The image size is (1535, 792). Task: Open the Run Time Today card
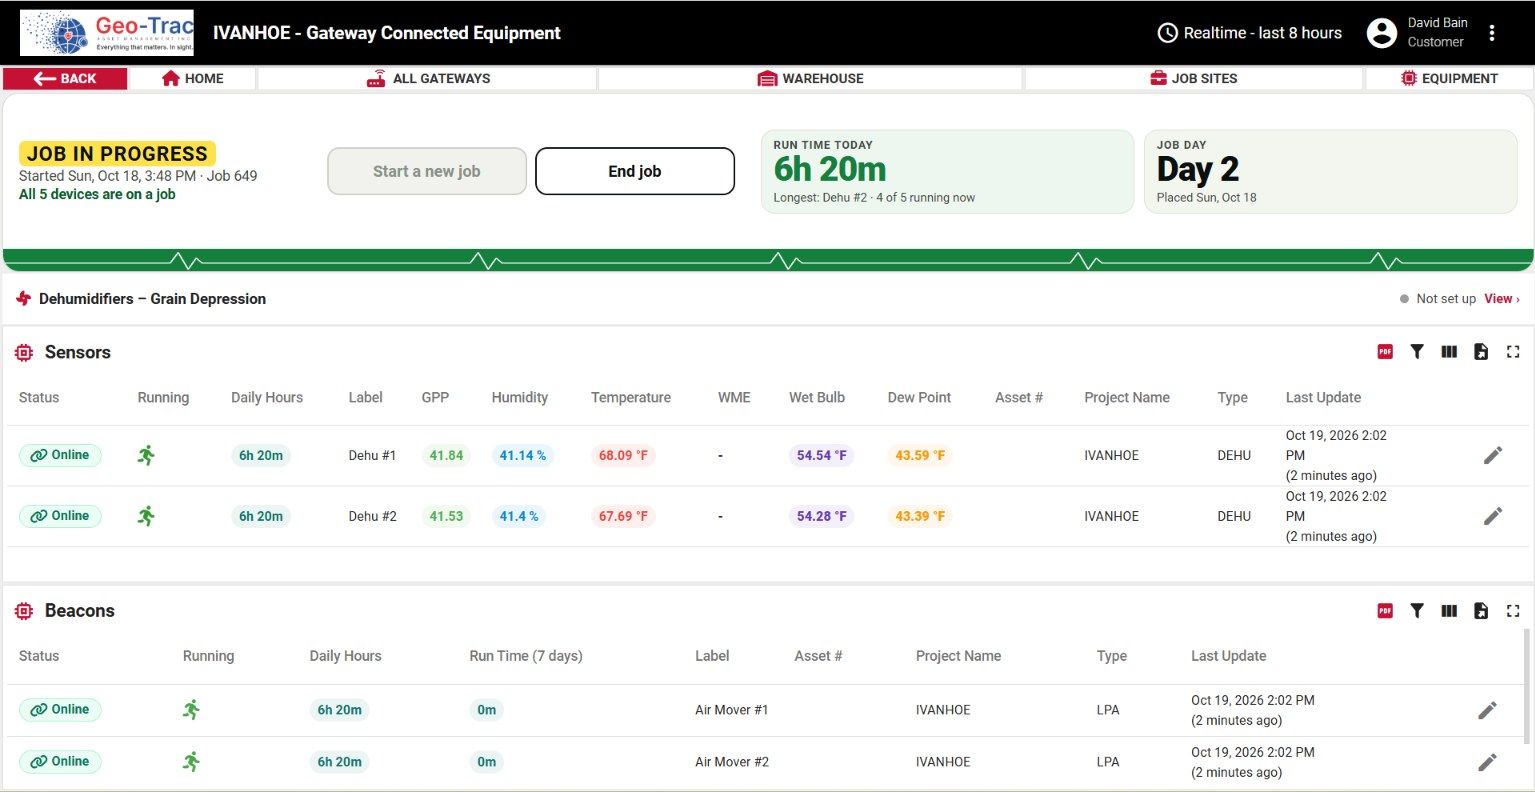click(948, 172)
